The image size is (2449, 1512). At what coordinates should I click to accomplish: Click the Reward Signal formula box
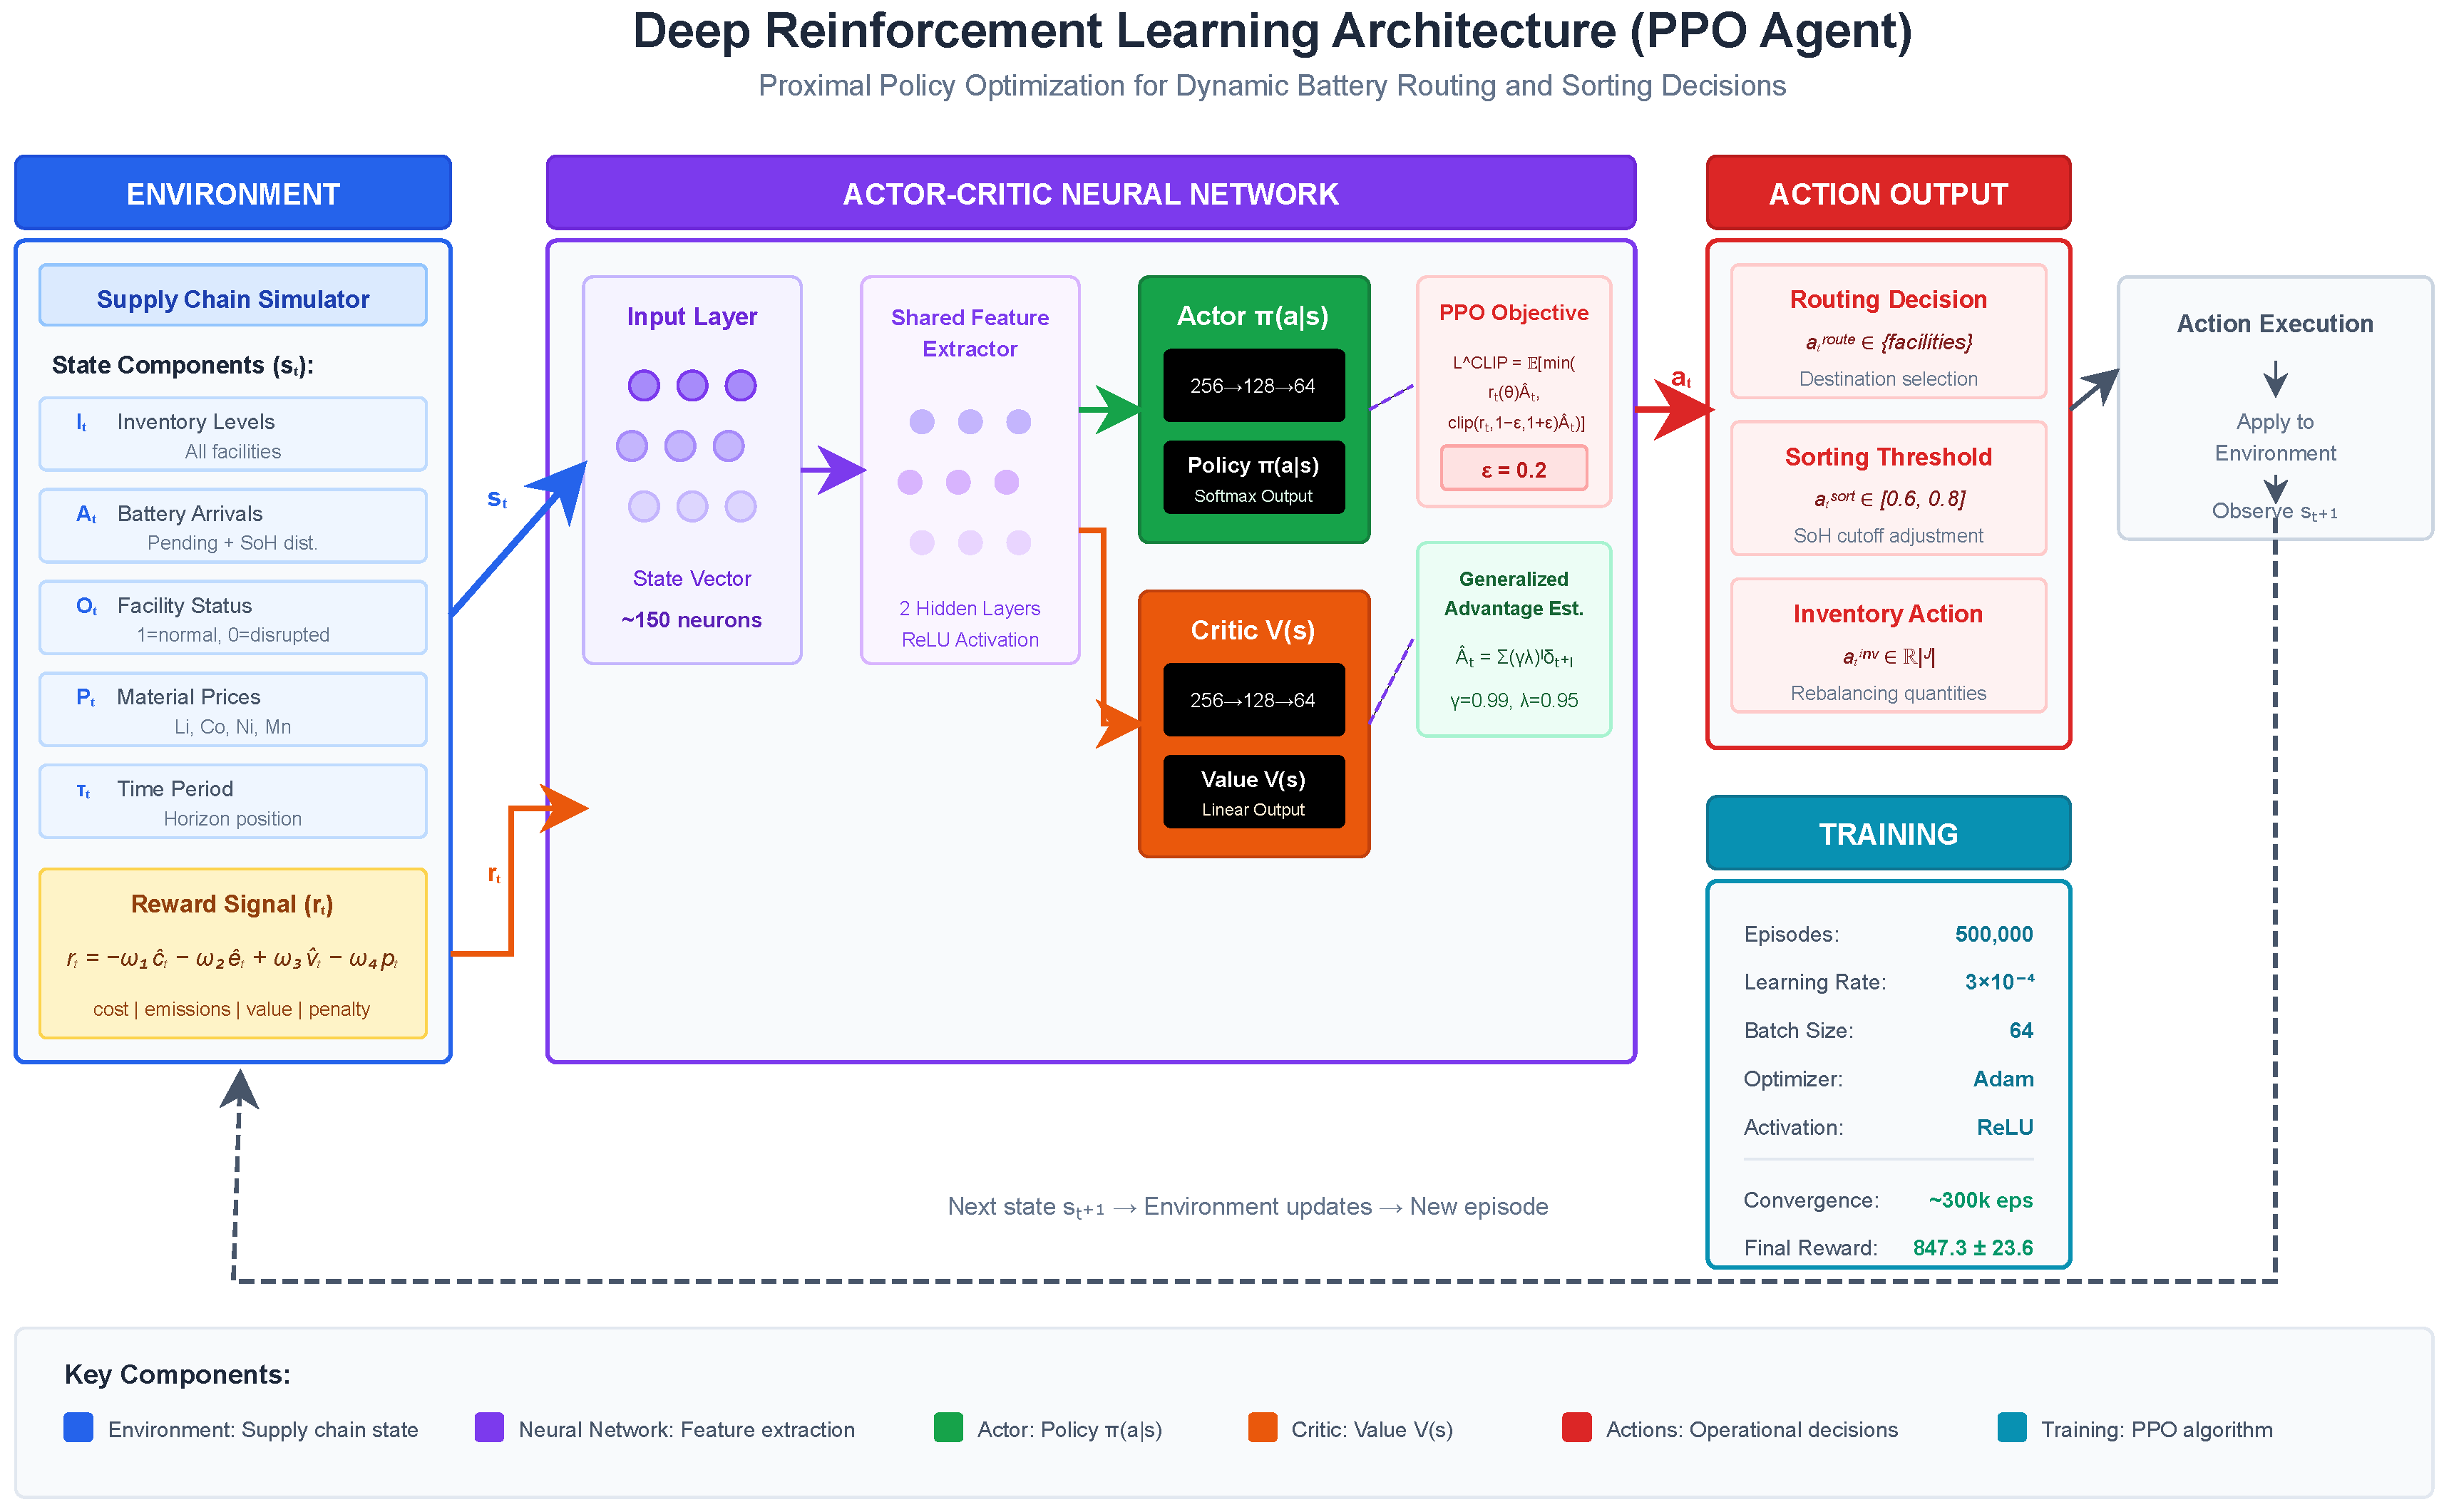233,953
